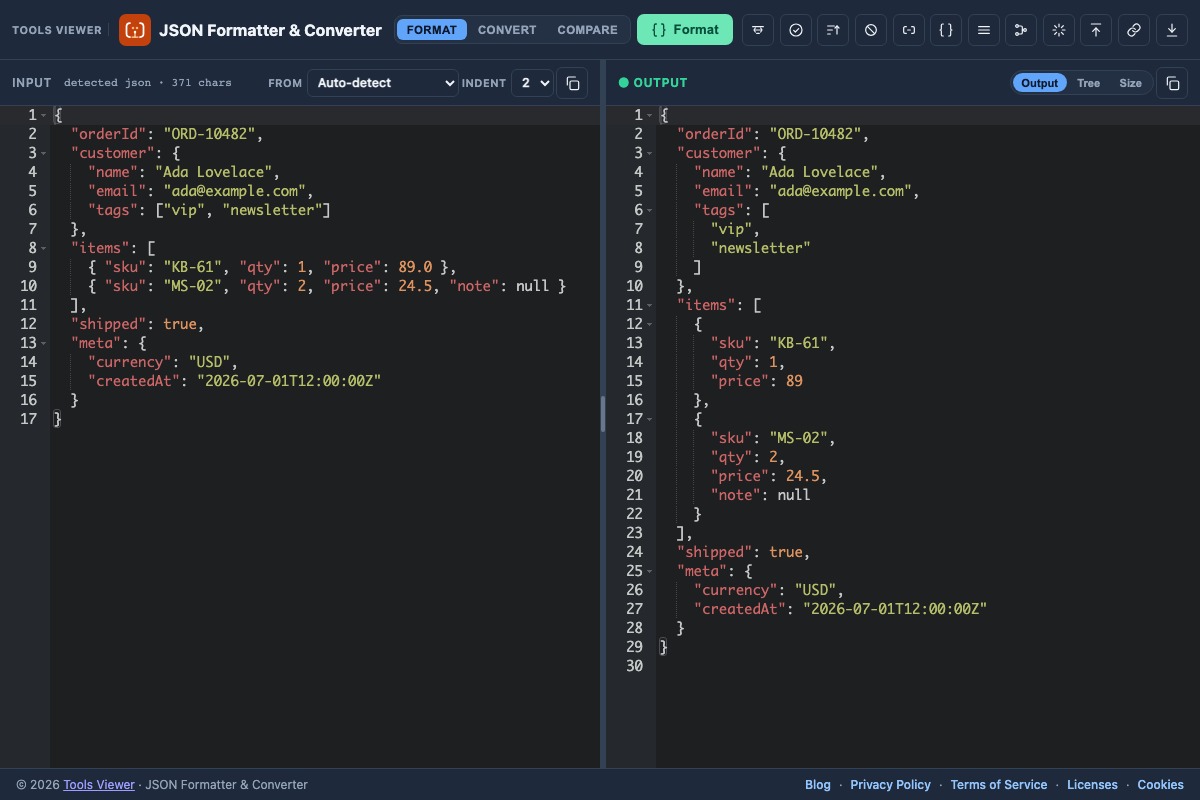The width and height of the screenshot is (1200, 800).
Task: Collapse output line 1 root fold arrow
Action: click(x=650, y=115)
